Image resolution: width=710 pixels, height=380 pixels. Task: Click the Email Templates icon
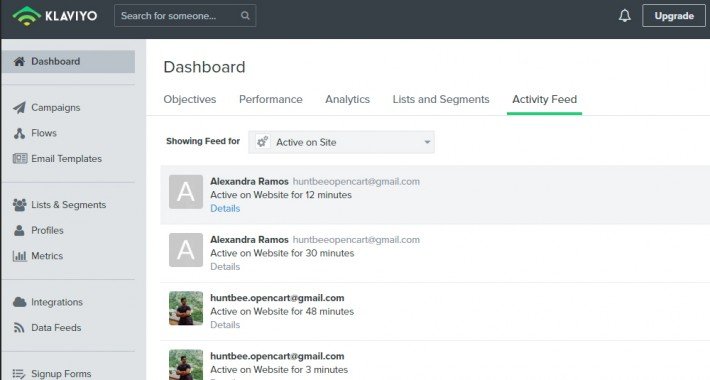point(20,159)
